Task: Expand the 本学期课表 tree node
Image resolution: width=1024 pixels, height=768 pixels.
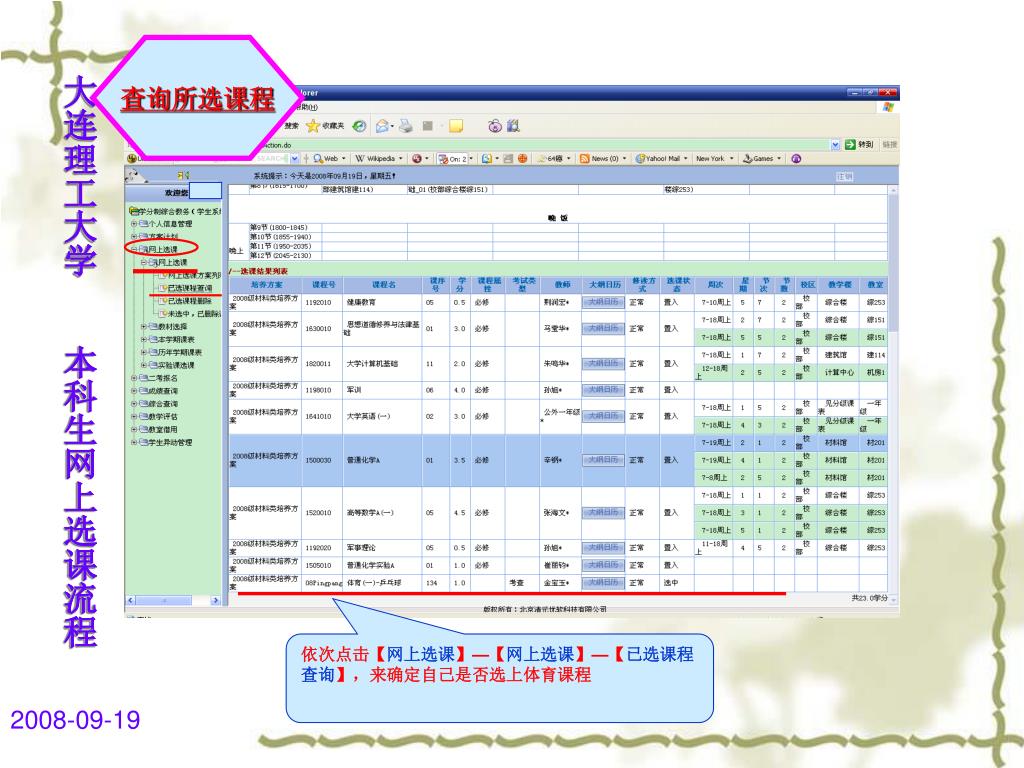Action: point(144,340)
